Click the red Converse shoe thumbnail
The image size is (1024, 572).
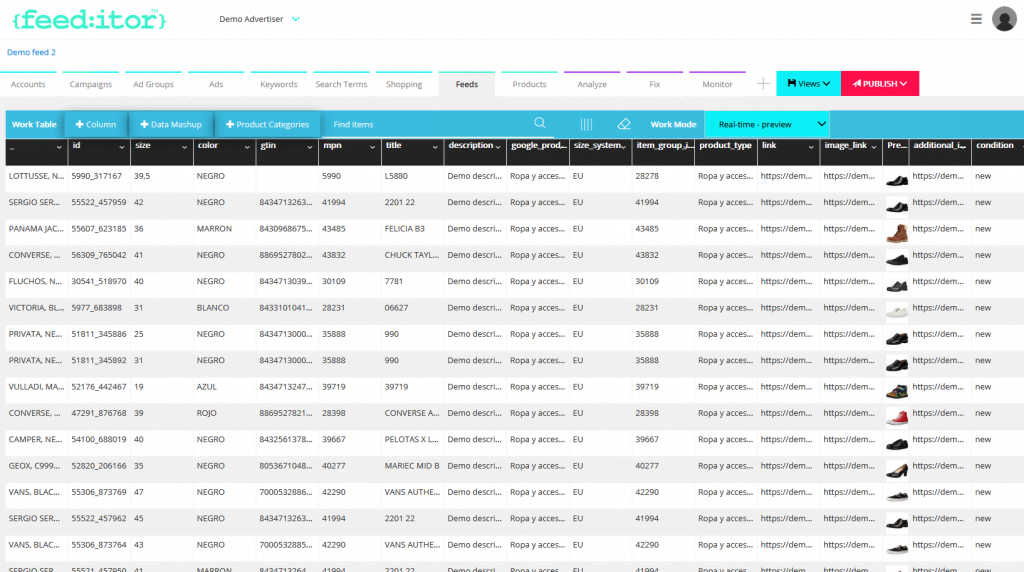coord(897,414)
